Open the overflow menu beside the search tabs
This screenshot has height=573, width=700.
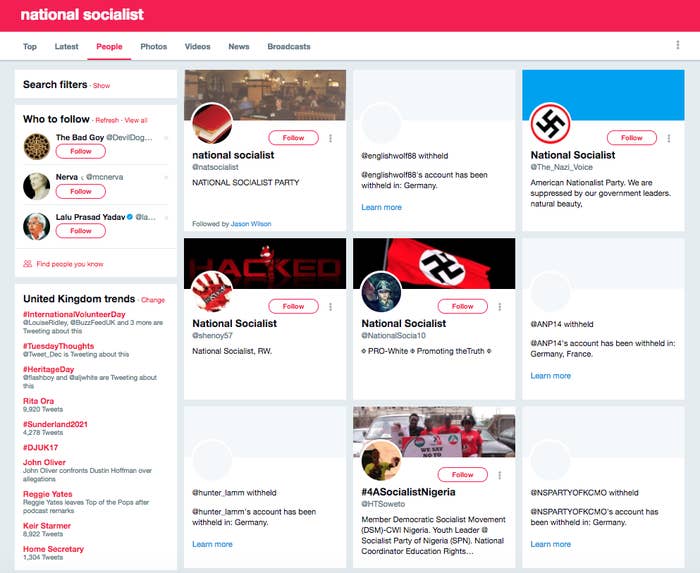(678, 45)
